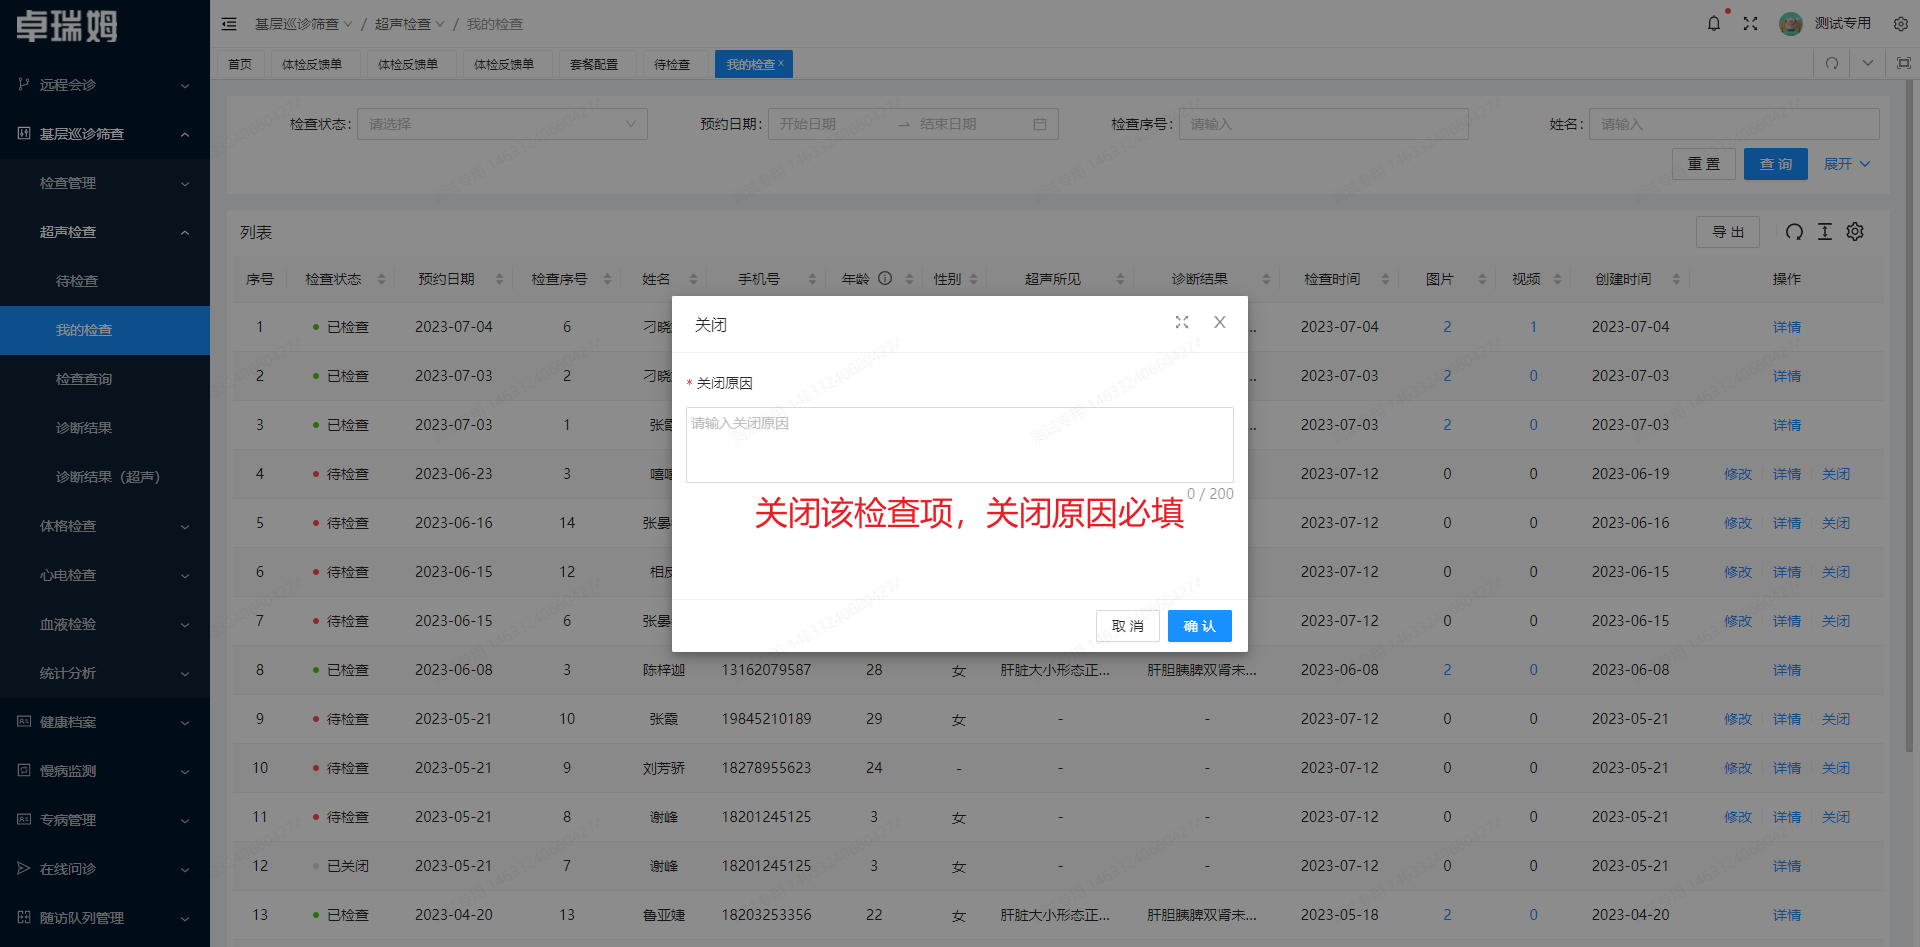The width and height of the screenshot is (1920, 947).
Task: Click the 检查序号 input field
Action: tap(1324, 124)
